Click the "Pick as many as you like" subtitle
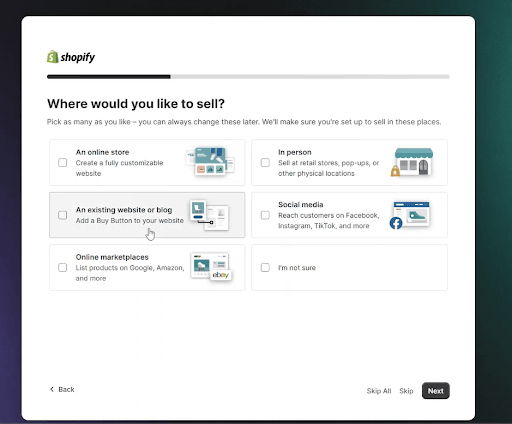Screen dimensions: 512x424 tap(244, 122)
